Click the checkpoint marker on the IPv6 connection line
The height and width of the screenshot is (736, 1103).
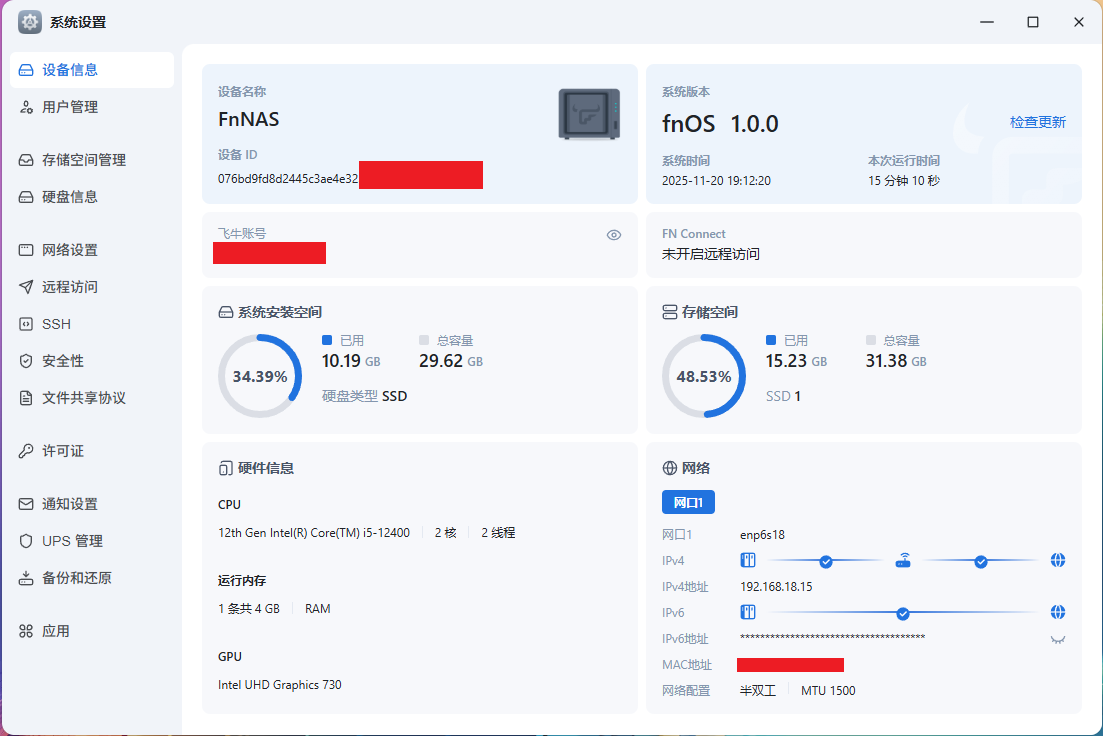click(x=903, y=612)
